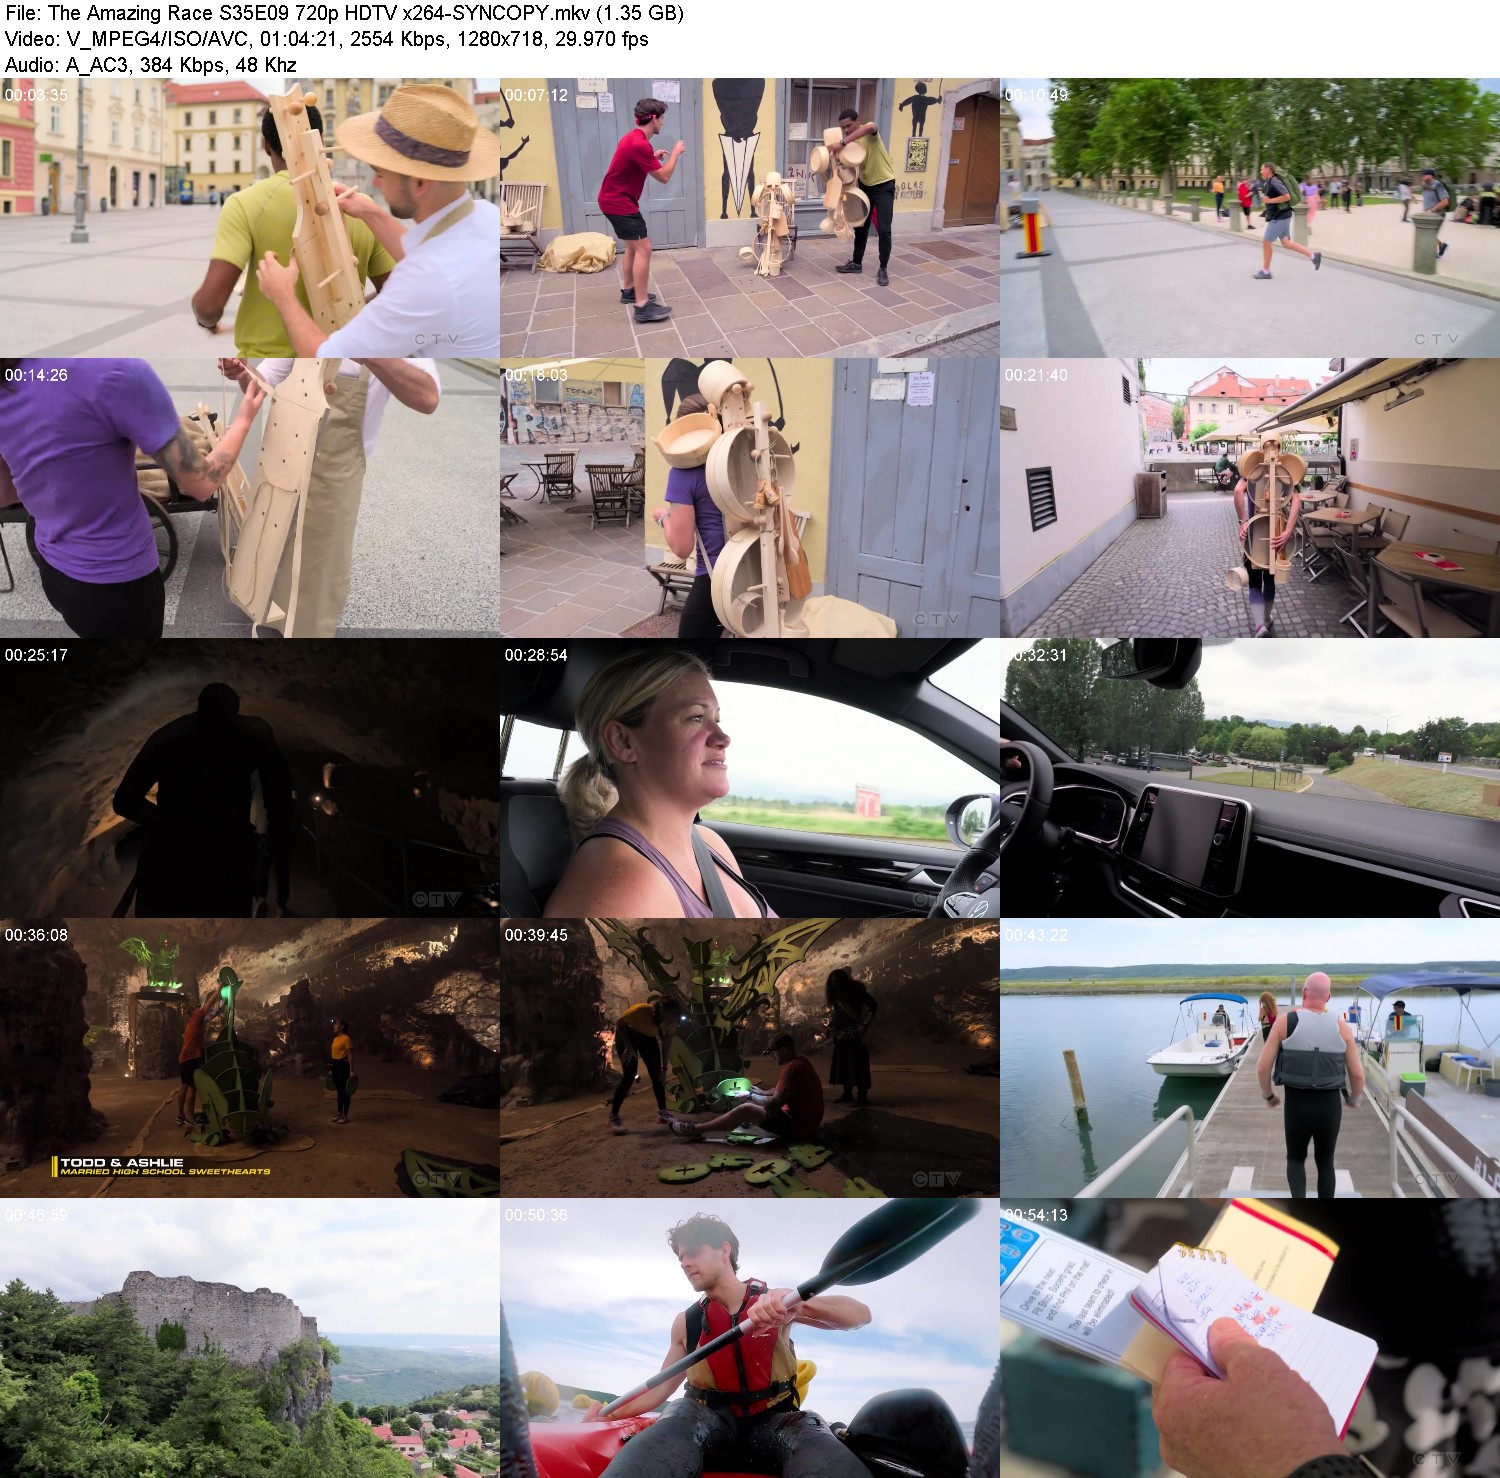Open the woman driving frame at 00:28:54
Screen dimensions: 1500x1478
point(749,778)
